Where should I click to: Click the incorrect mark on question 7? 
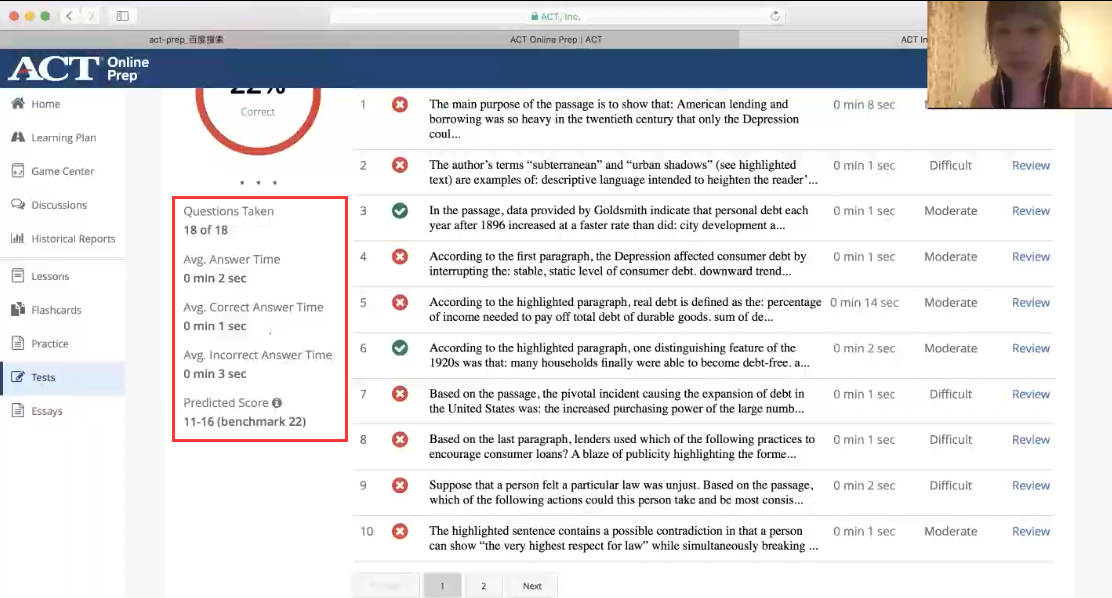click(x=400, y=394)
